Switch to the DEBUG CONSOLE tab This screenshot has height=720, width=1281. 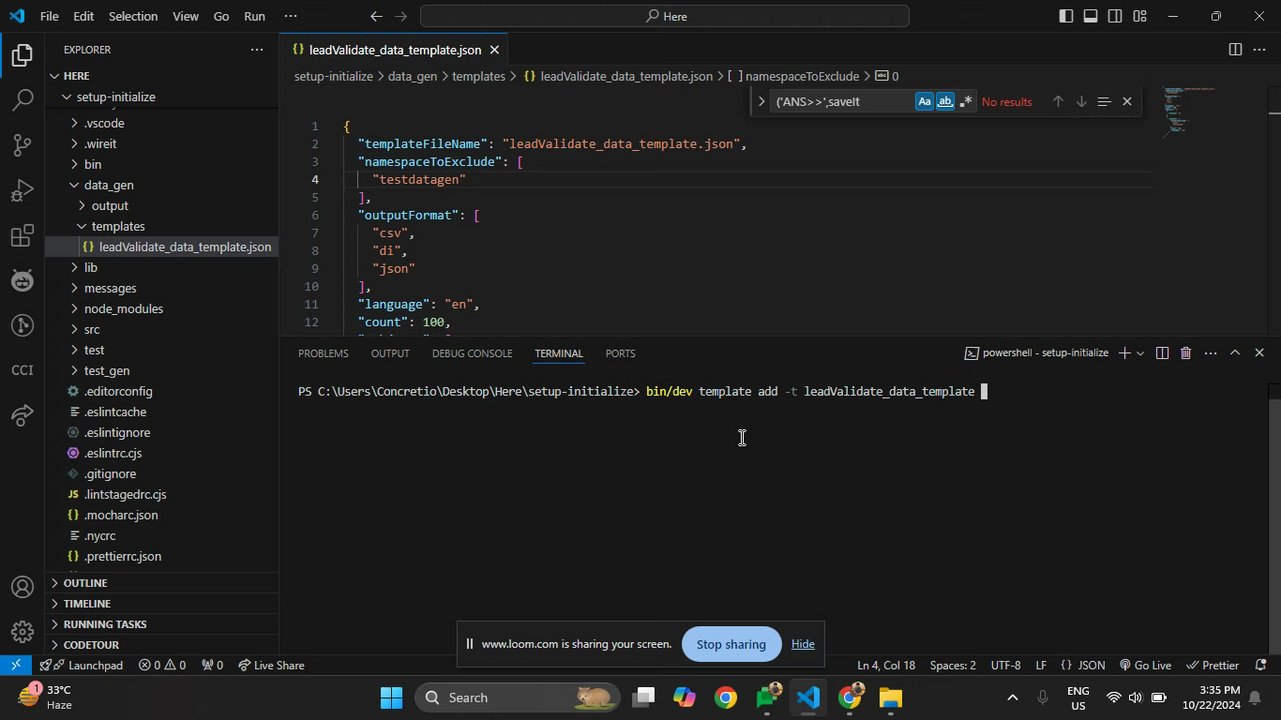(x=471, y=354)
